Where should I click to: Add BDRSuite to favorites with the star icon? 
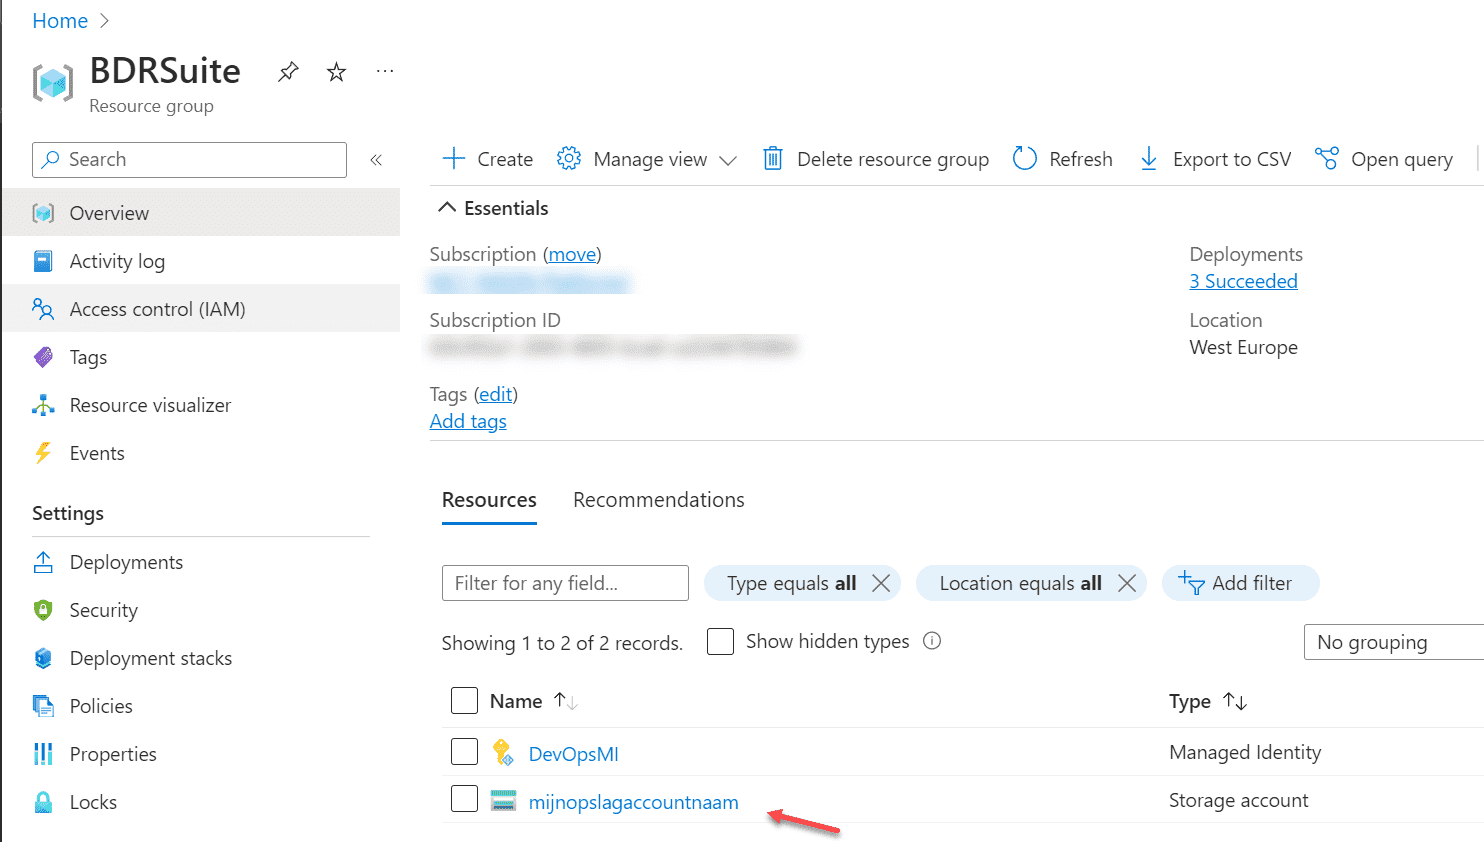tap(336, 72)
